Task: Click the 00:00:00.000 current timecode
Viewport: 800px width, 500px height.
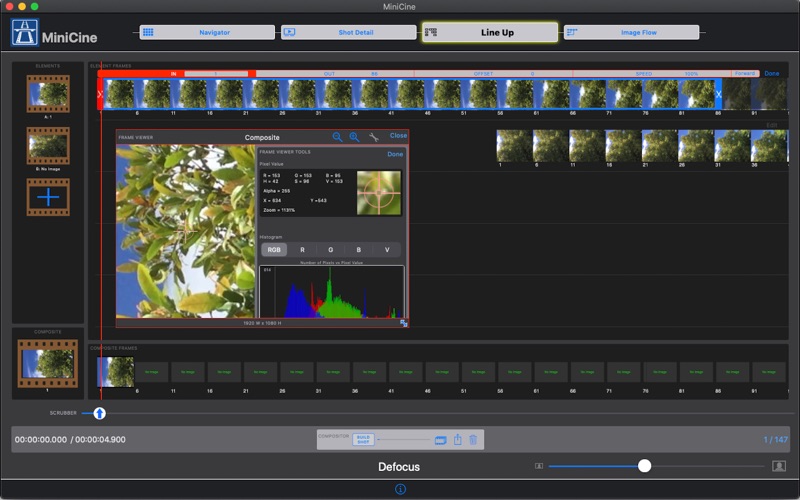Action: point(41,439)
